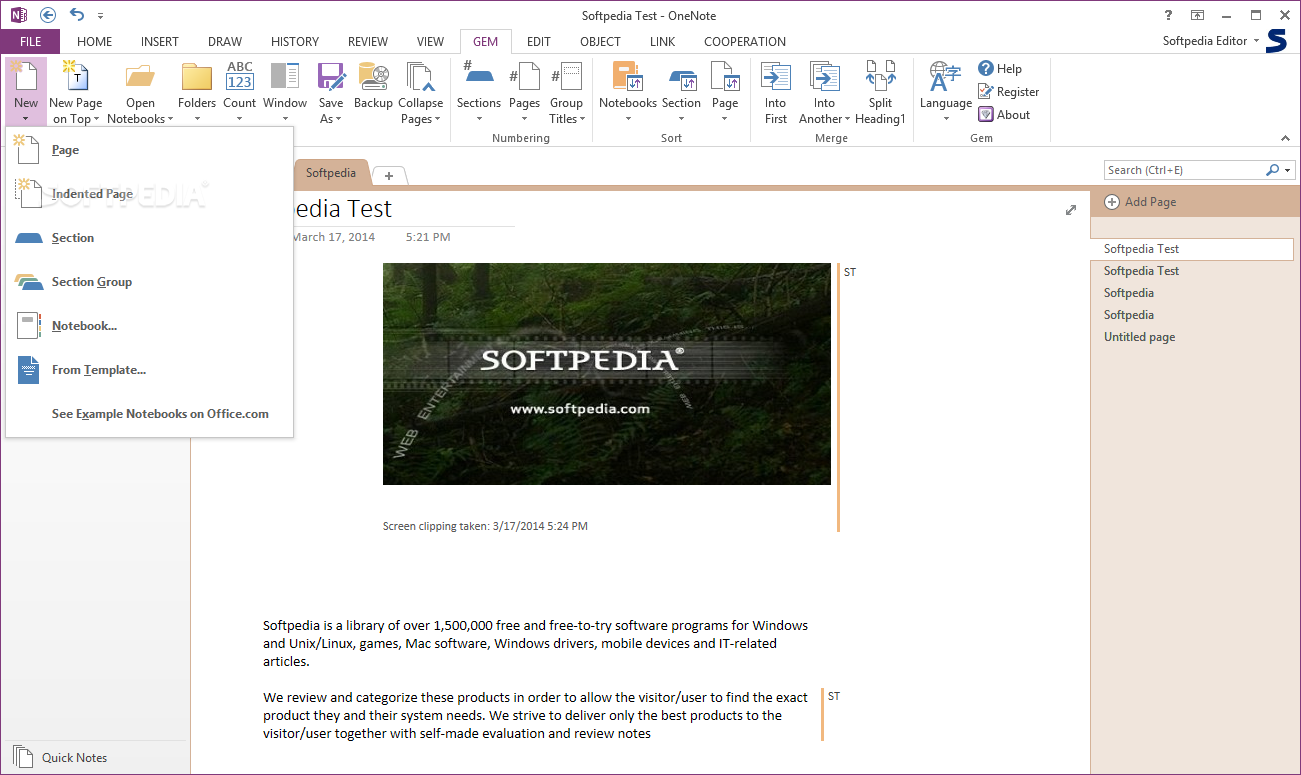Choose Section Group in the New menu

coord(149,282)
